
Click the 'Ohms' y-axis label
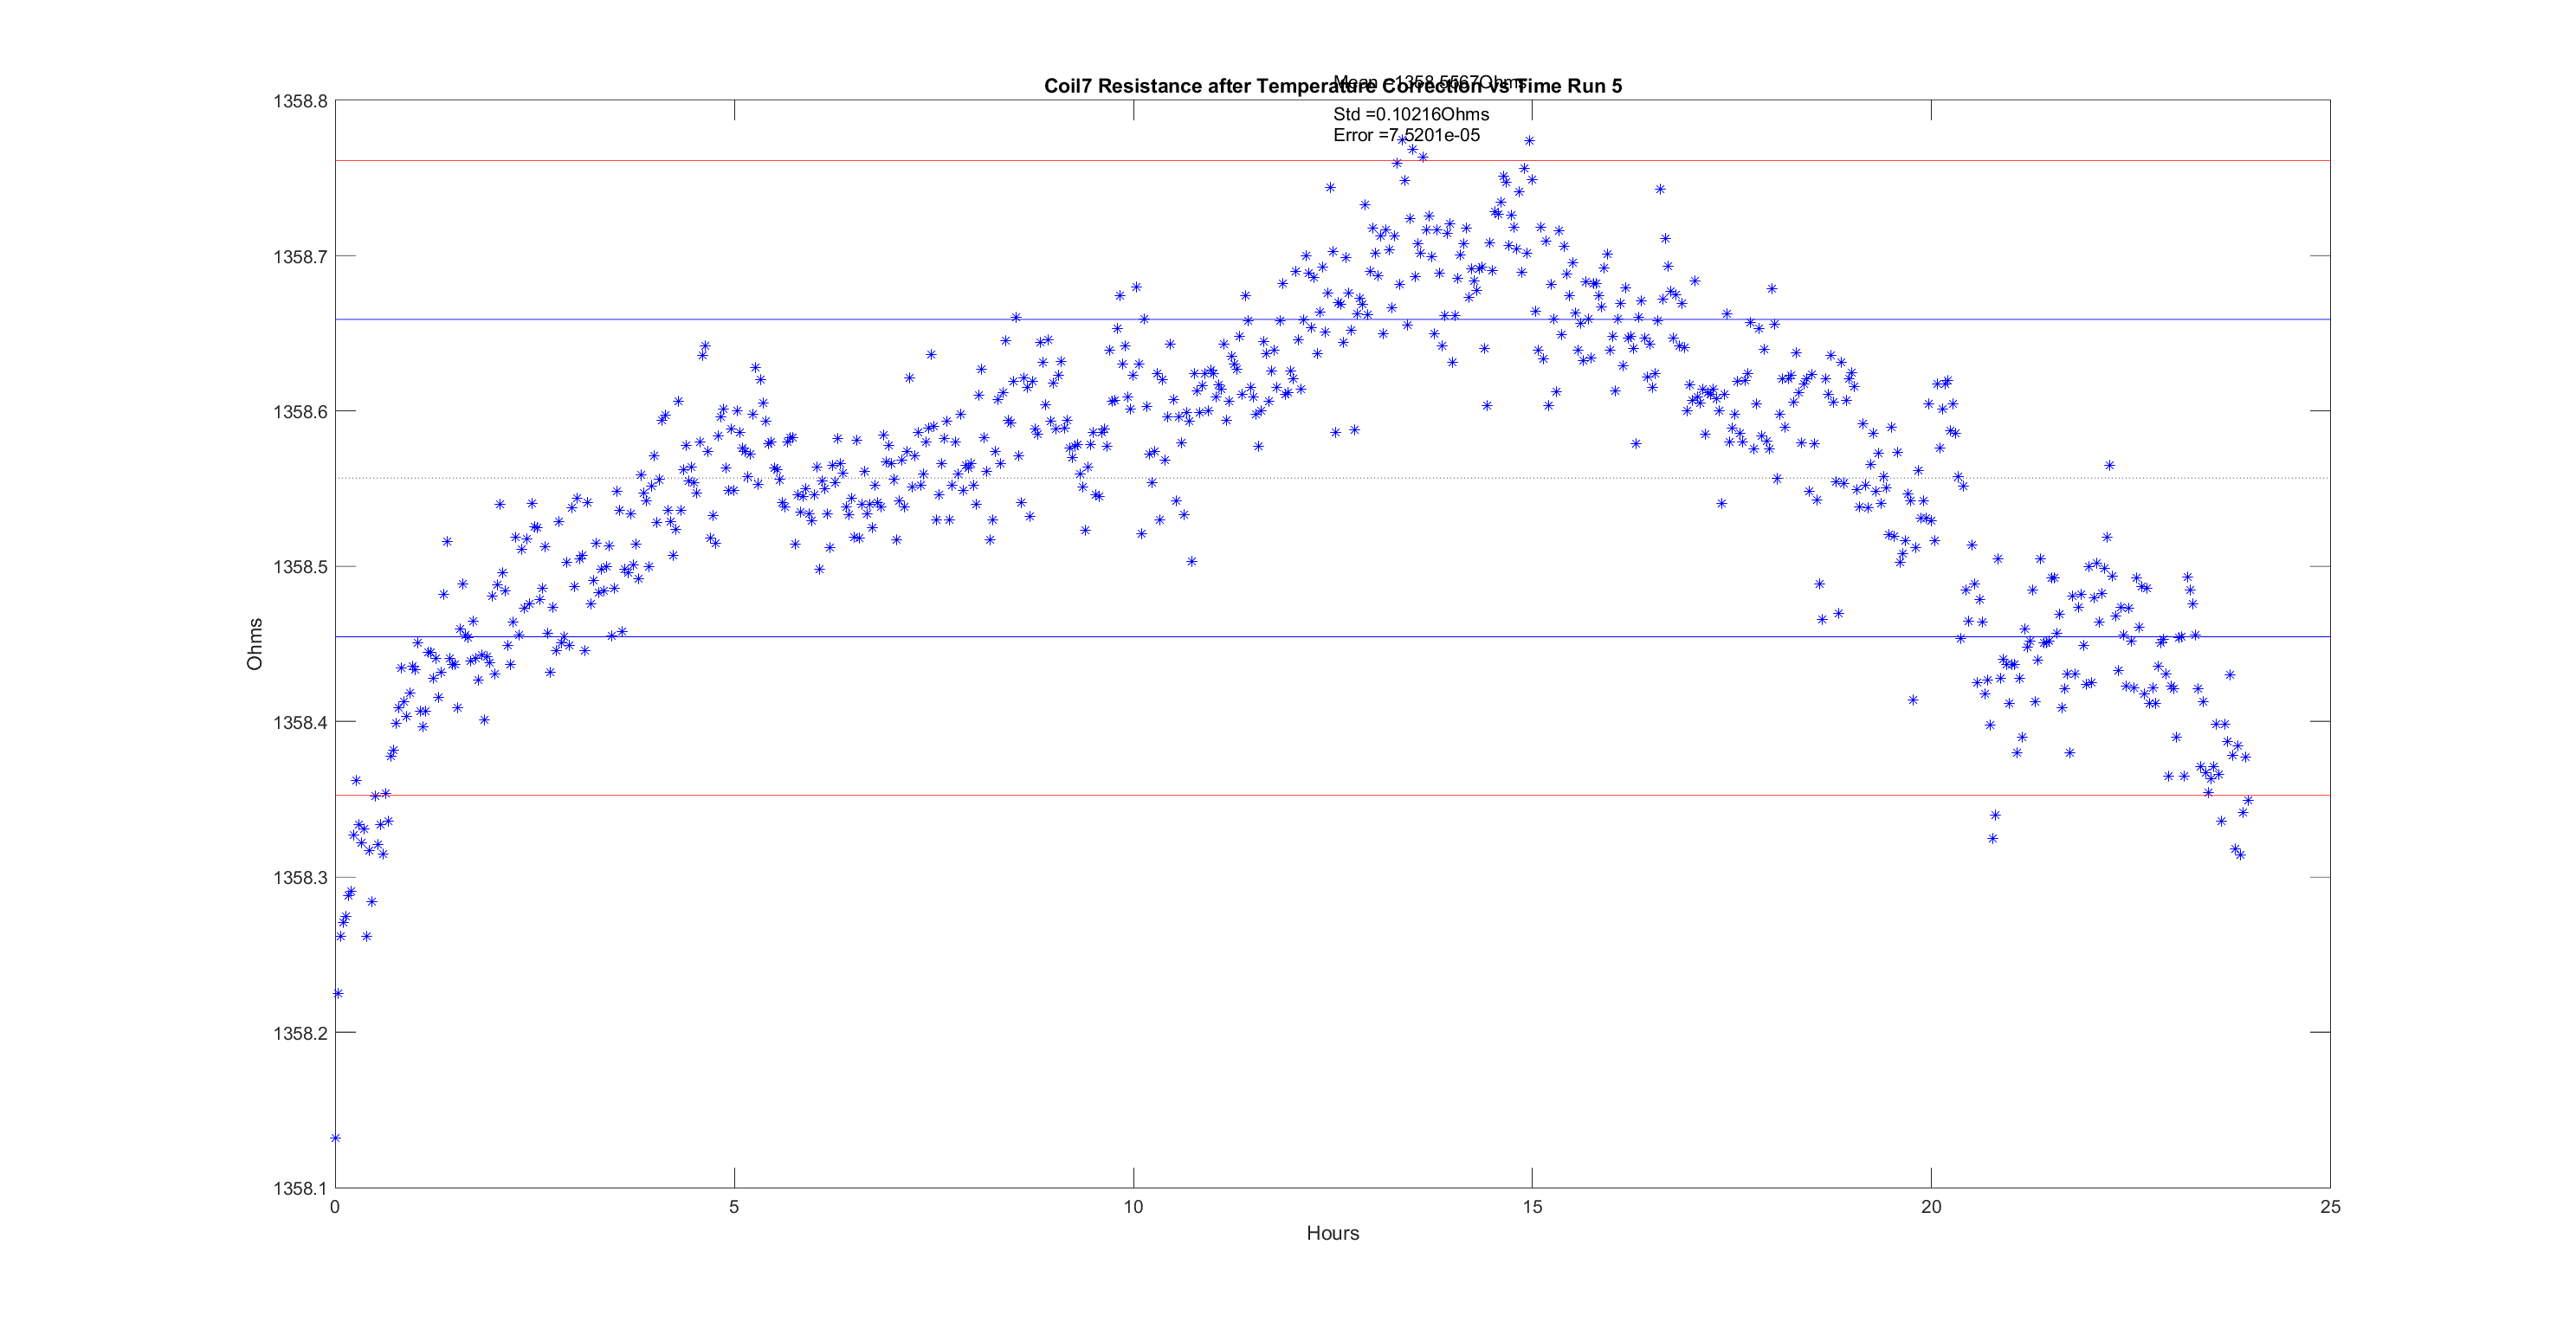click(x=255, y=644)
